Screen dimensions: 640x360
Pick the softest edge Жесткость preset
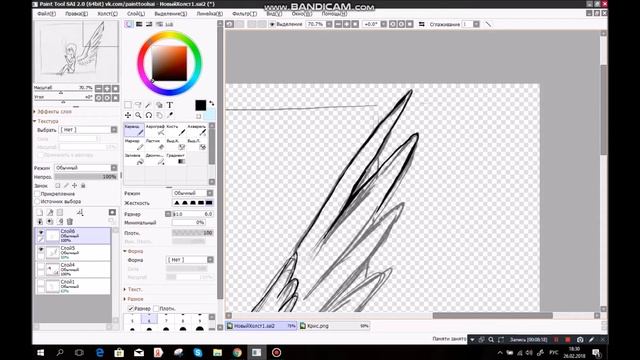177,203
